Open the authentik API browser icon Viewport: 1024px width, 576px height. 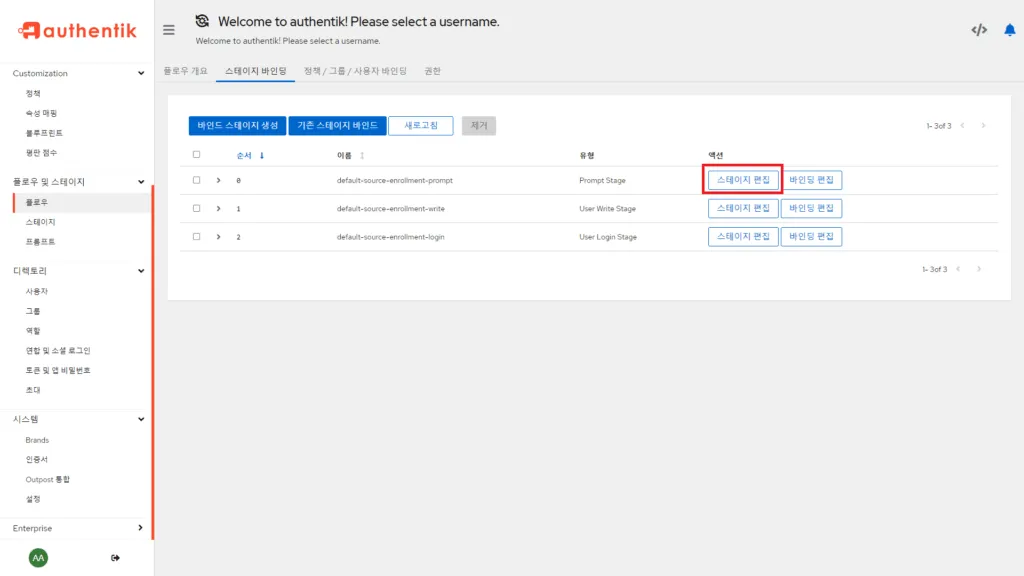click(x=979, y=30)
